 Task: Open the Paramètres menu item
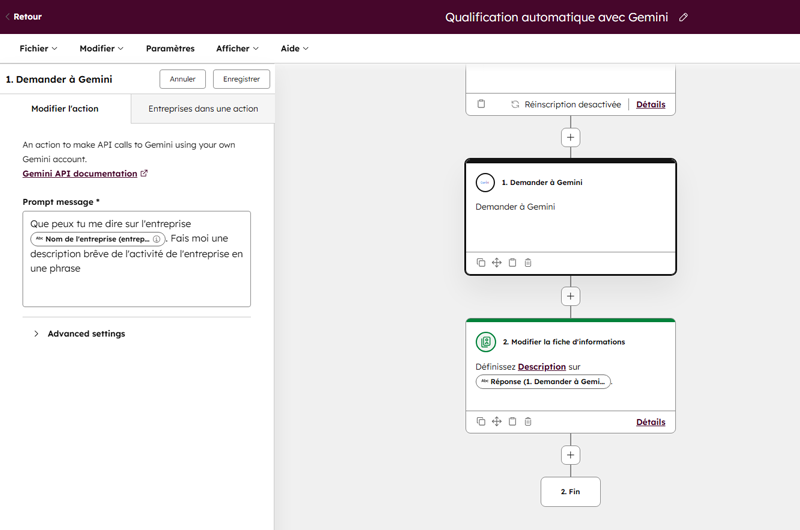pos(170,48)
